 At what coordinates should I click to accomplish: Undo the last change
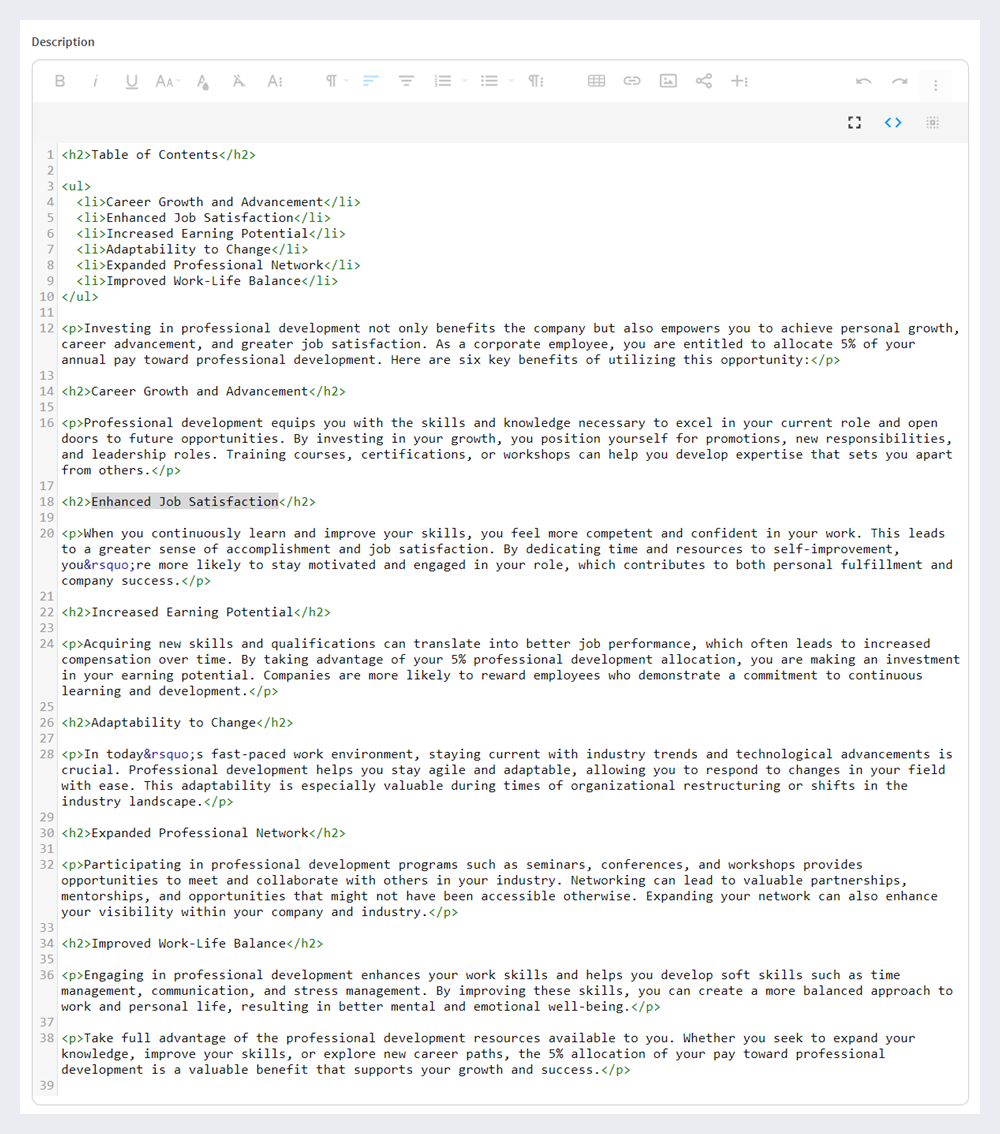pyautogui.click(x=864, y=81)
